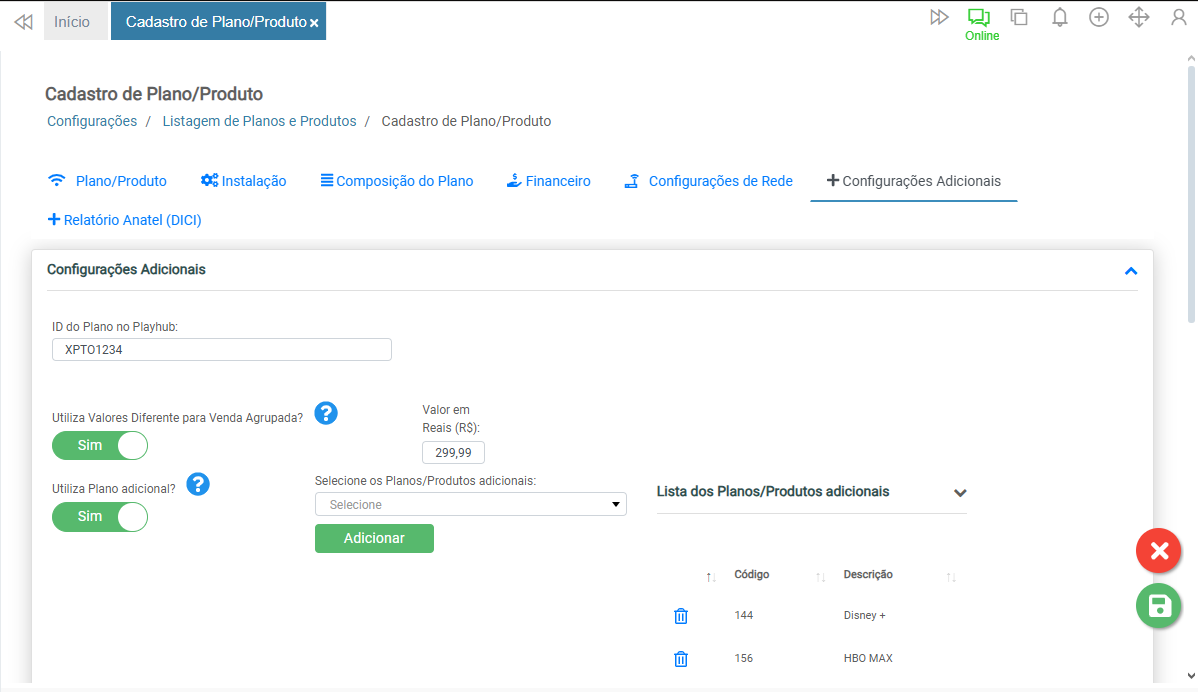The image size is (1198, 692).
Task: Click the Online chat status icon
Action: click(978, 18)
